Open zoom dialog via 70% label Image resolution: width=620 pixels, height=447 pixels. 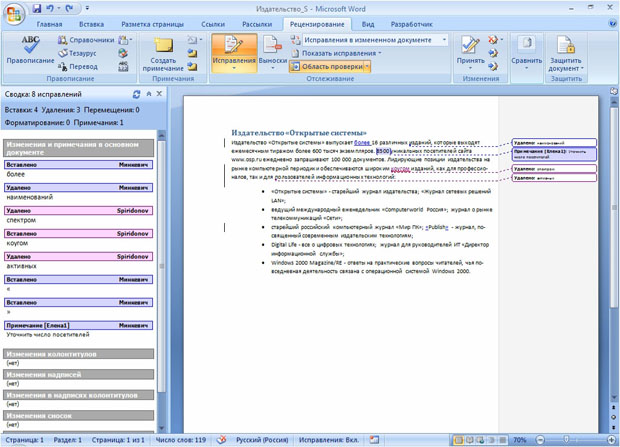520,440
